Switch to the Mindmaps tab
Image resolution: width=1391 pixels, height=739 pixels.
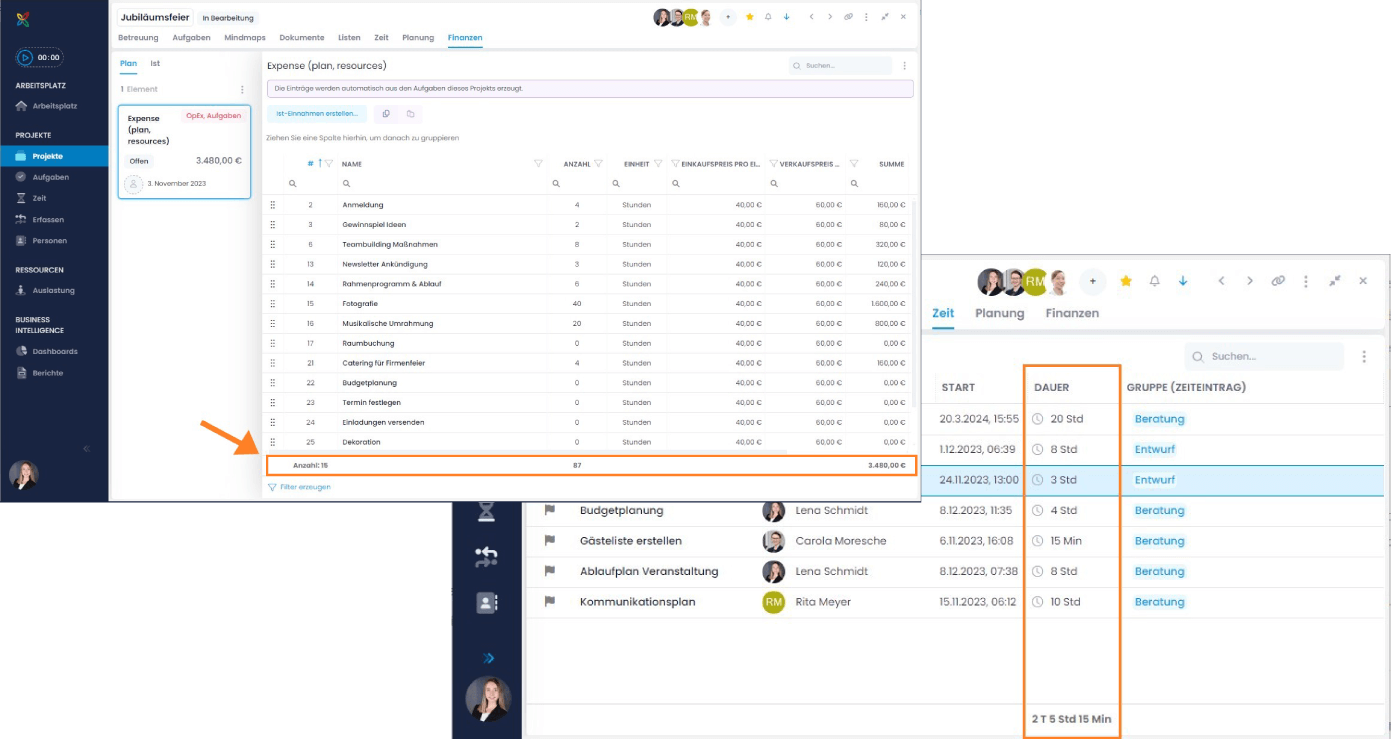245,38
